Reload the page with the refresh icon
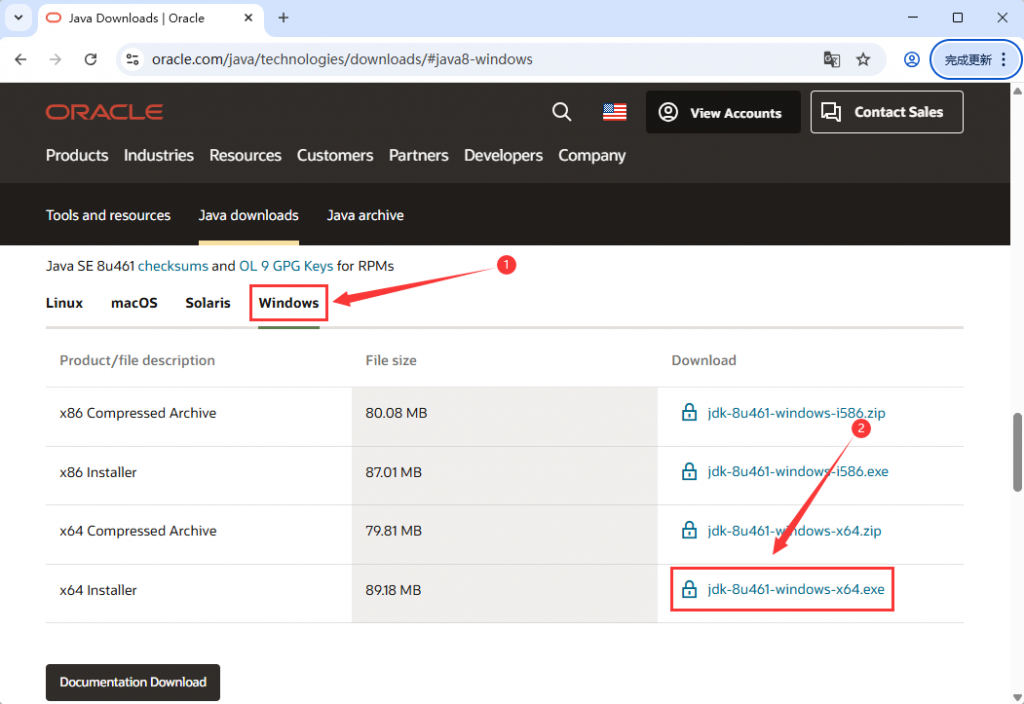Viewport: 1024px width, 704px height. coord(90,59)
